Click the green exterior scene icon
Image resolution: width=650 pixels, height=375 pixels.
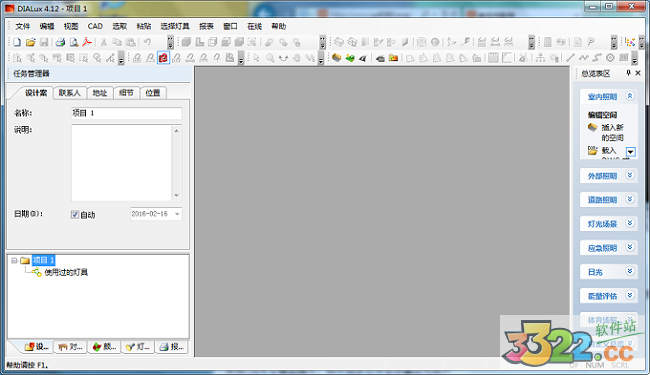pos(350,58)
